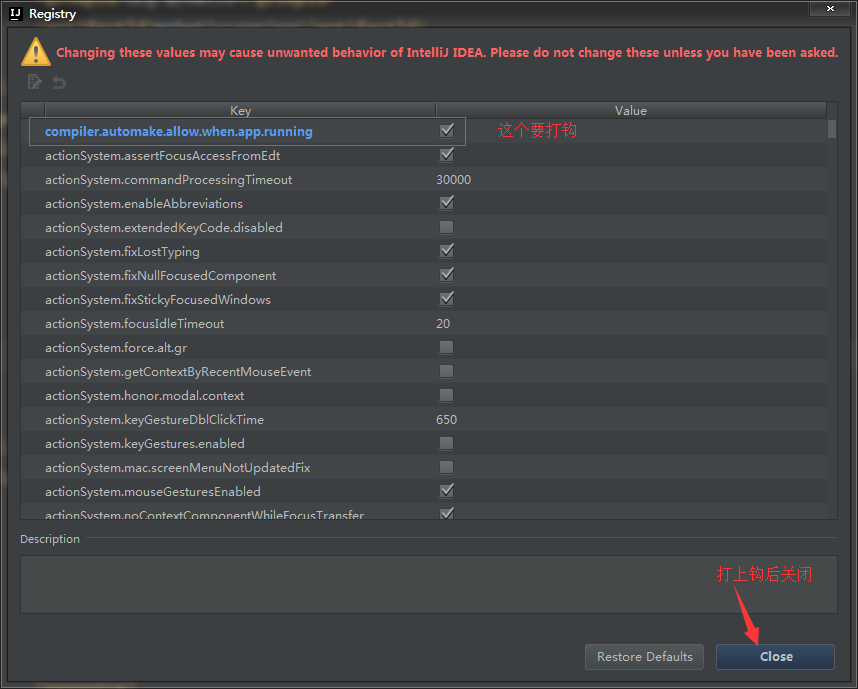Select actionSystem.fixStickyFocusedWindows key
Screen dimensions: 858x689
pyautogui.click(x=158, y=300)
